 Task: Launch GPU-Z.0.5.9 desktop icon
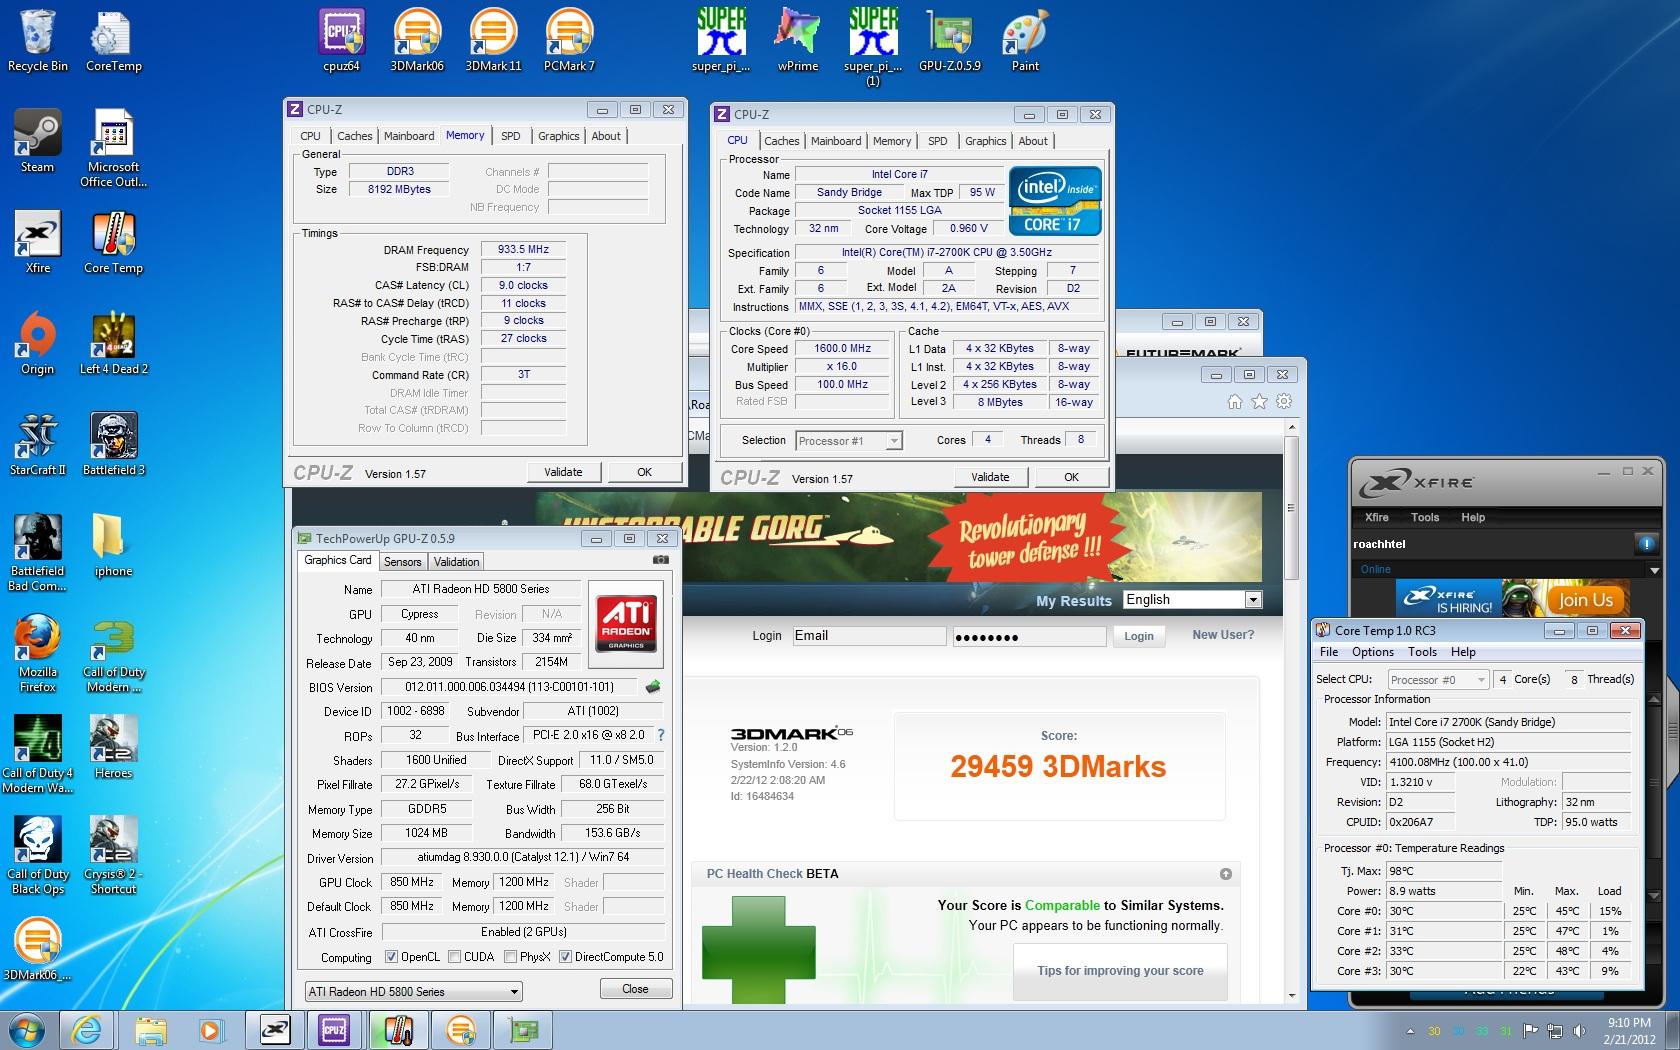[949, 40]
